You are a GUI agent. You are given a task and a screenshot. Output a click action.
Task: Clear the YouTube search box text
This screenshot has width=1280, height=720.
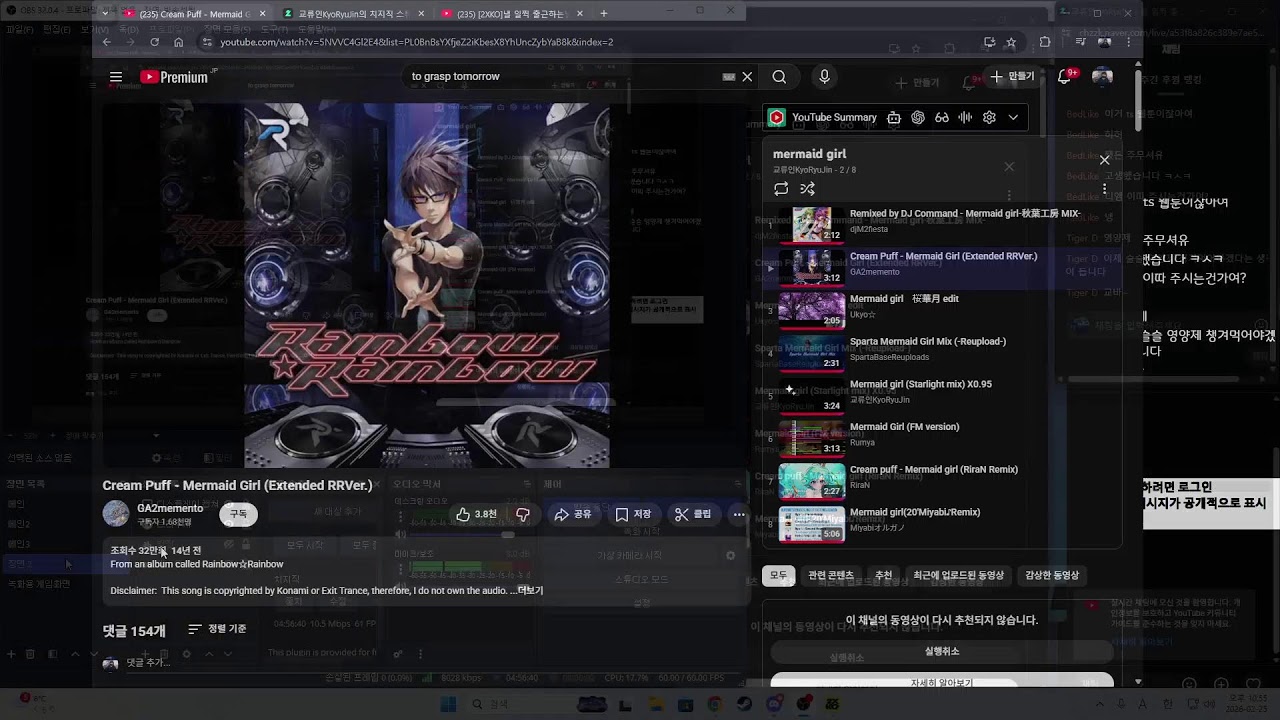(x=747, y=77)
